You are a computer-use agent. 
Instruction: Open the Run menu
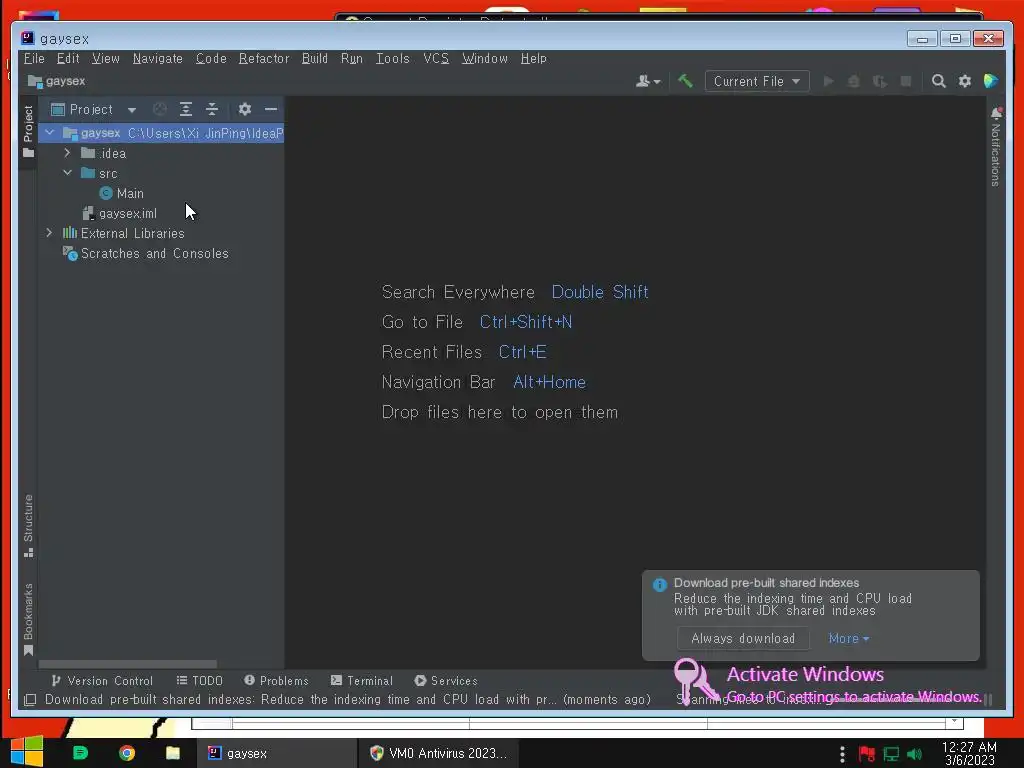351,58
